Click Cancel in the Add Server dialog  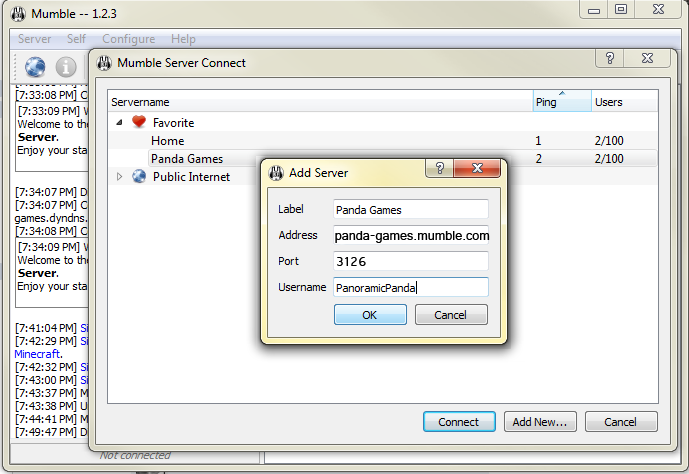(x=451, y=315)
